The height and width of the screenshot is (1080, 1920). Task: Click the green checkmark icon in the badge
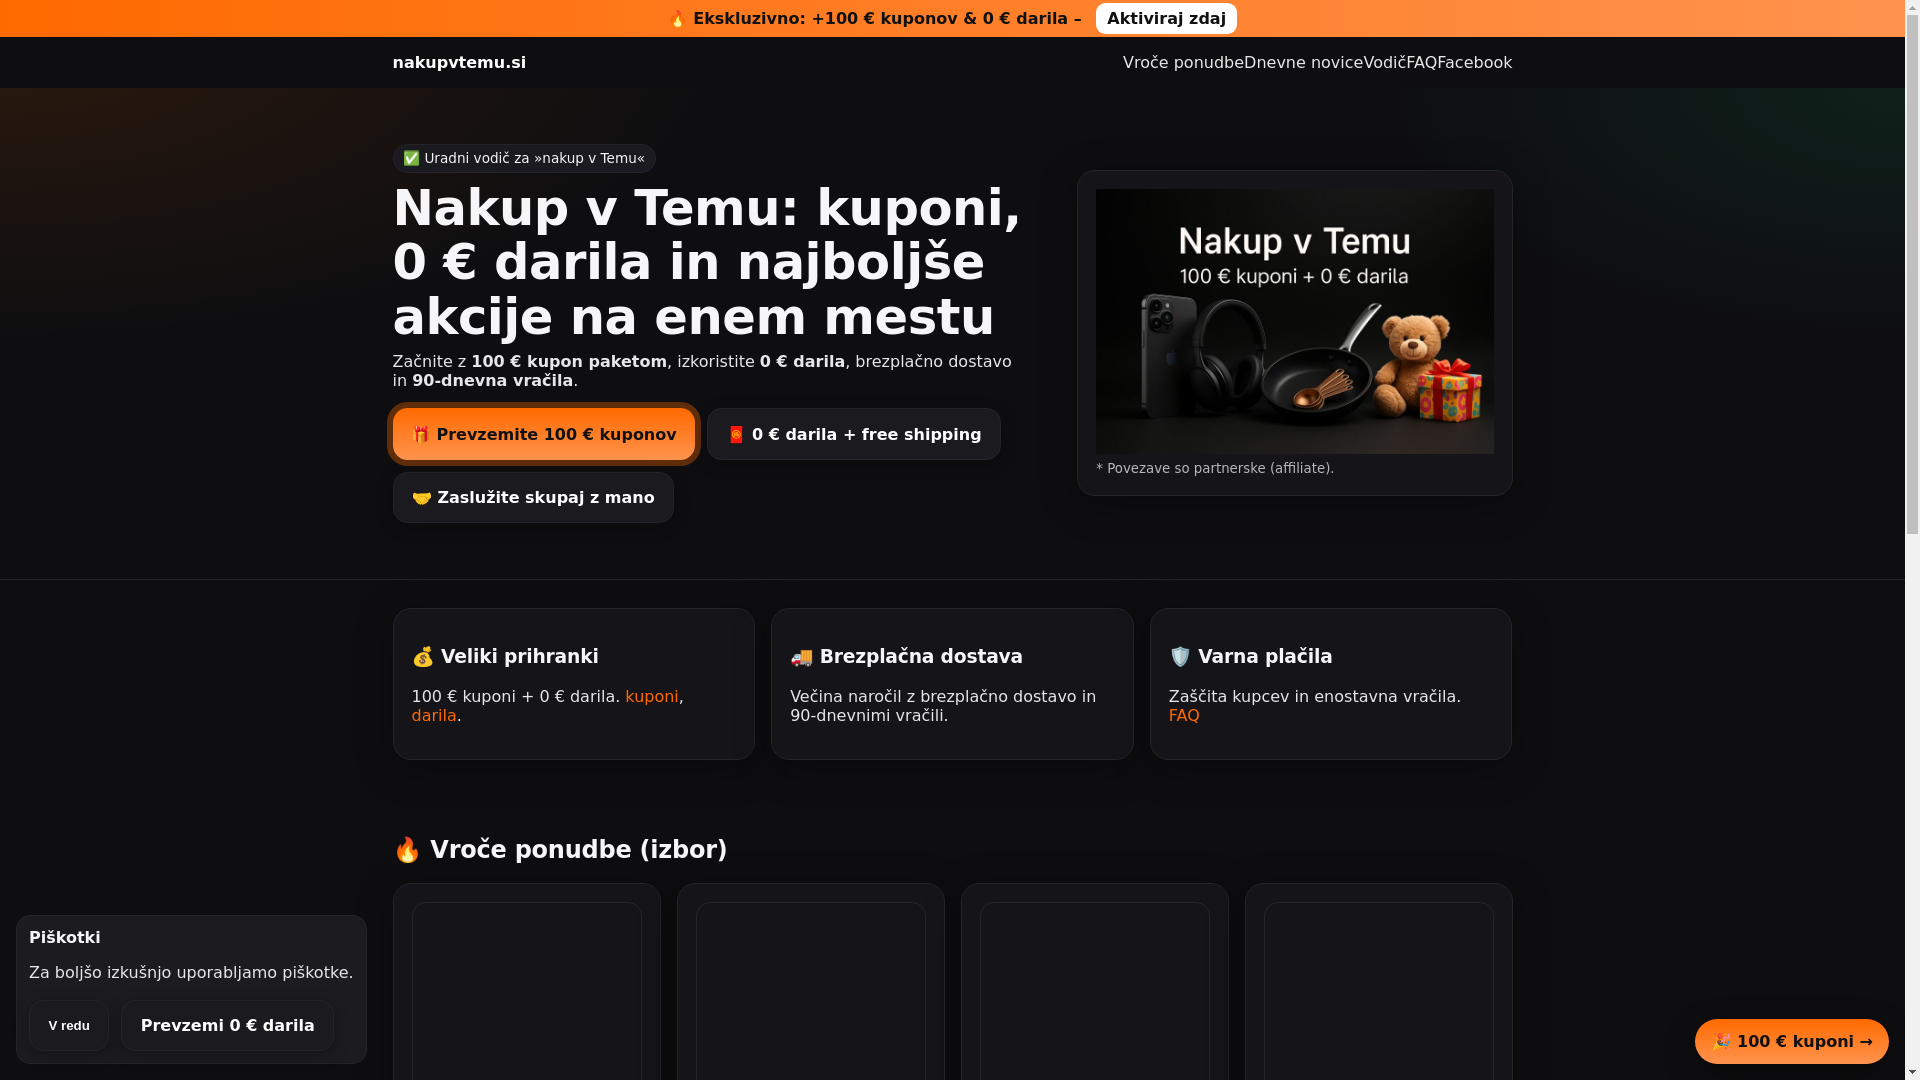[411, 158]
